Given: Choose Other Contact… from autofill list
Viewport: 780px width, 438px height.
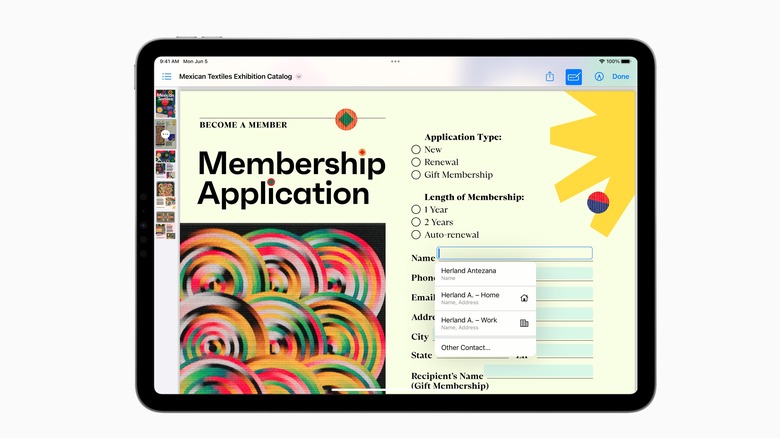Looking at the screenshot, I should pos(485,347).
